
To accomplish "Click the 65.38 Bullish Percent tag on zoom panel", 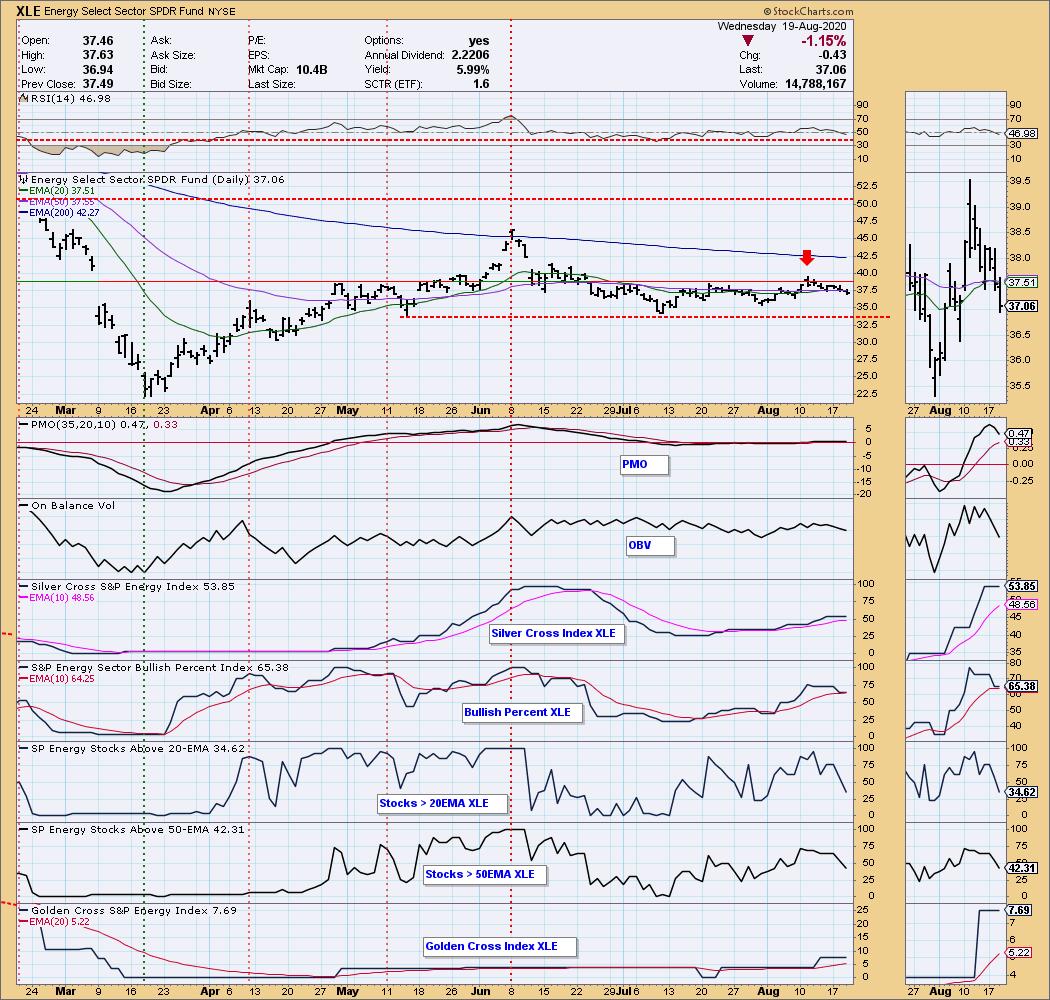I will [x=1022, y=687].
